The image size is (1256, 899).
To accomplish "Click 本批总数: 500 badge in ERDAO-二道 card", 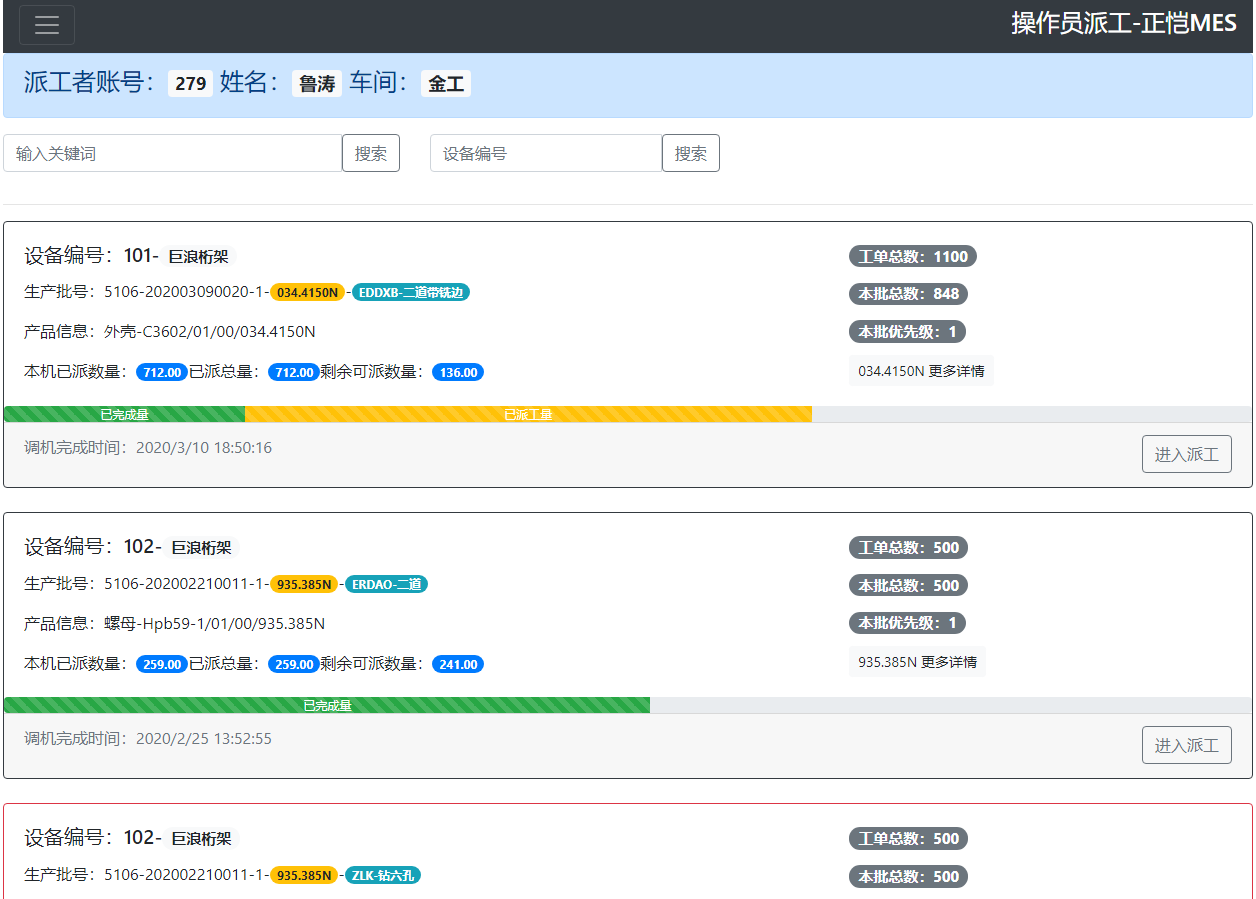I will point(908,585).
